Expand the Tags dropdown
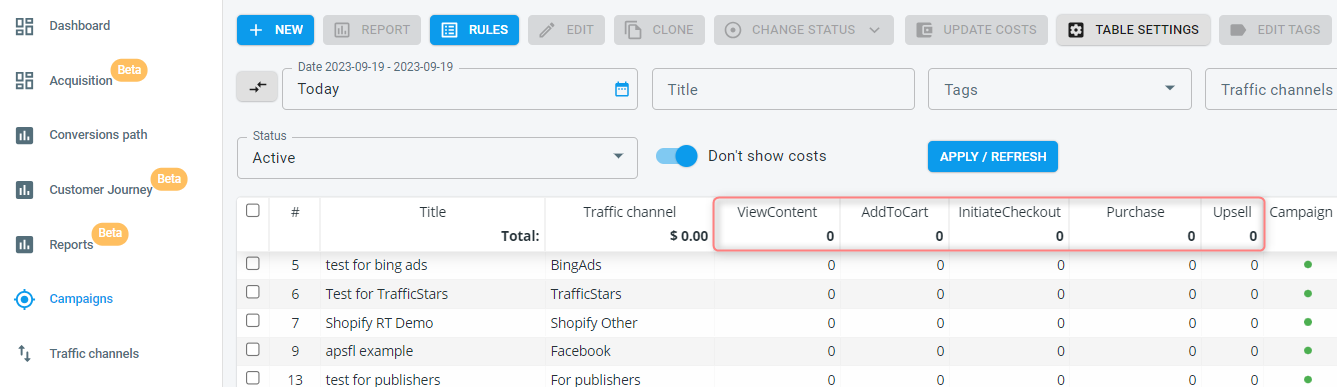 (x=1060, y=89)
